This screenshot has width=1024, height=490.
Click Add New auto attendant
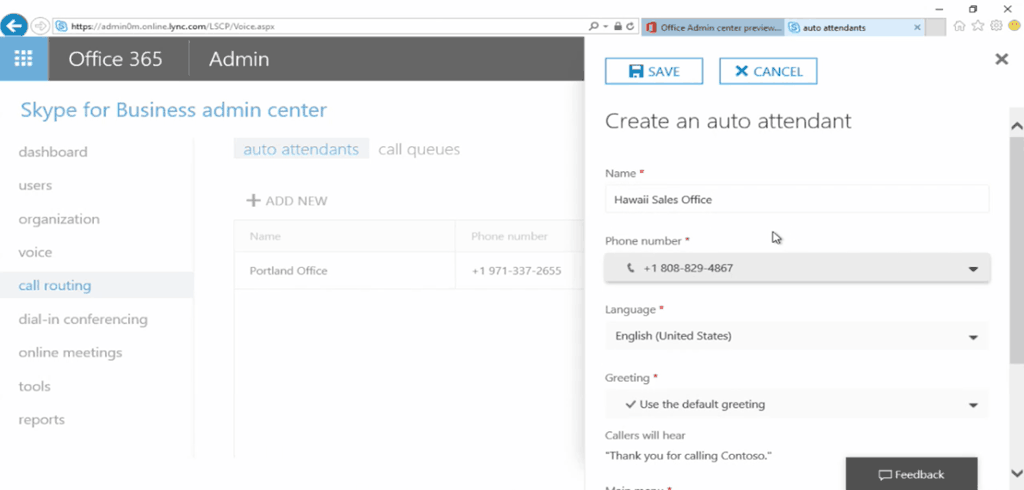pyautogui.click(x=287, y=201)
